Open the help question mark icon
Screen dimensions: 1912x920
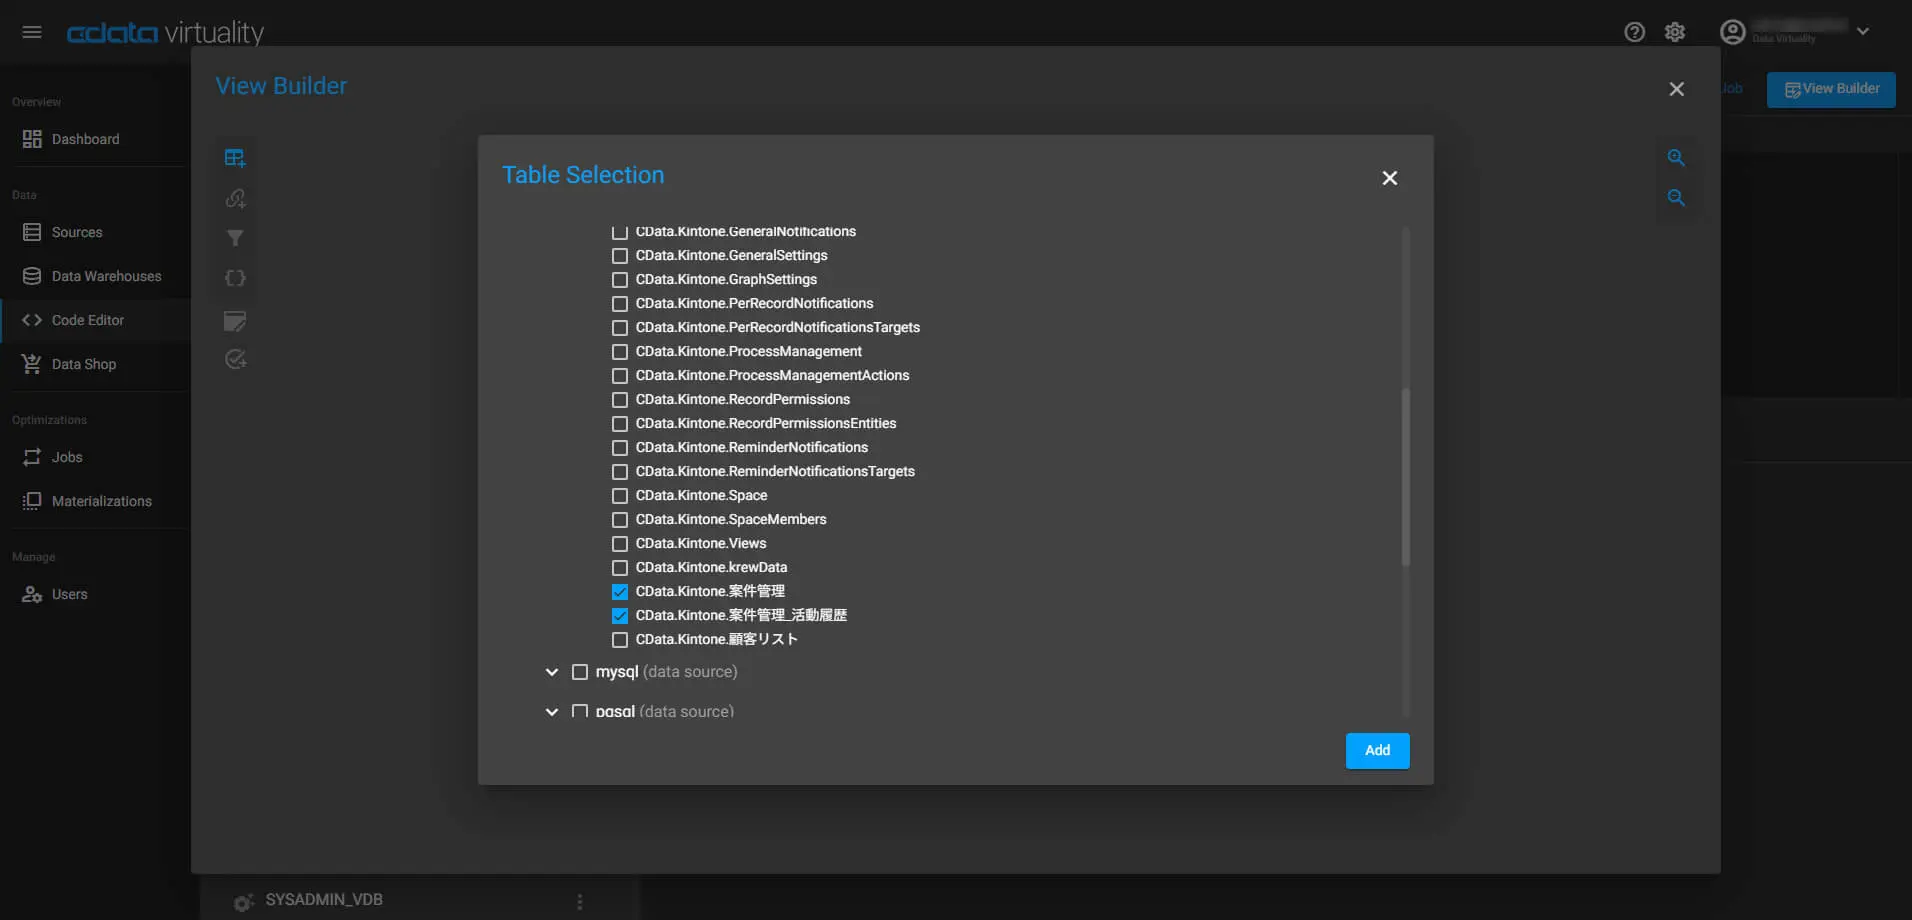click(1634, 32)
